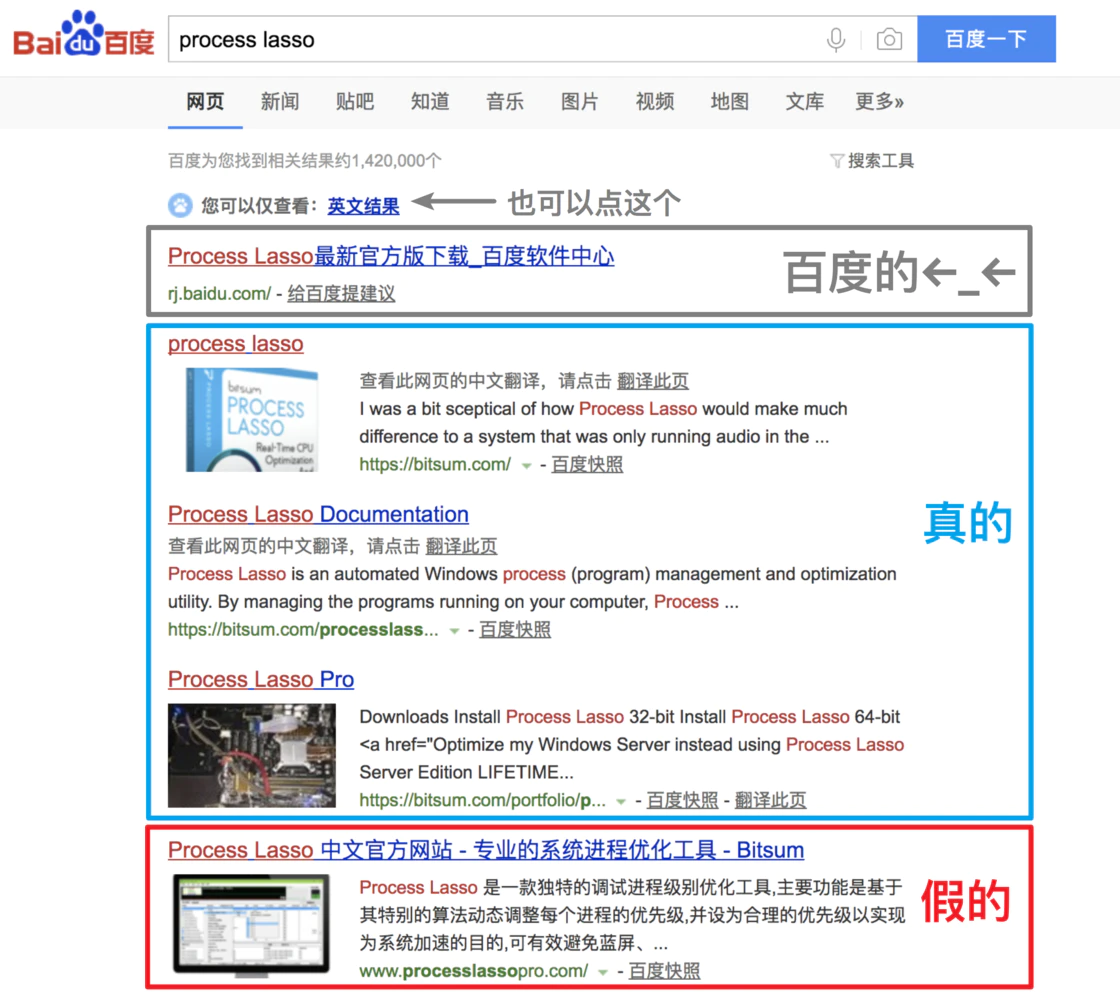Image resolution: width=1120 pixels, height=995 pixels.
Task: Expand dropdown arrow next to bitsum.com/processlass...
Action: coord(455,631)
